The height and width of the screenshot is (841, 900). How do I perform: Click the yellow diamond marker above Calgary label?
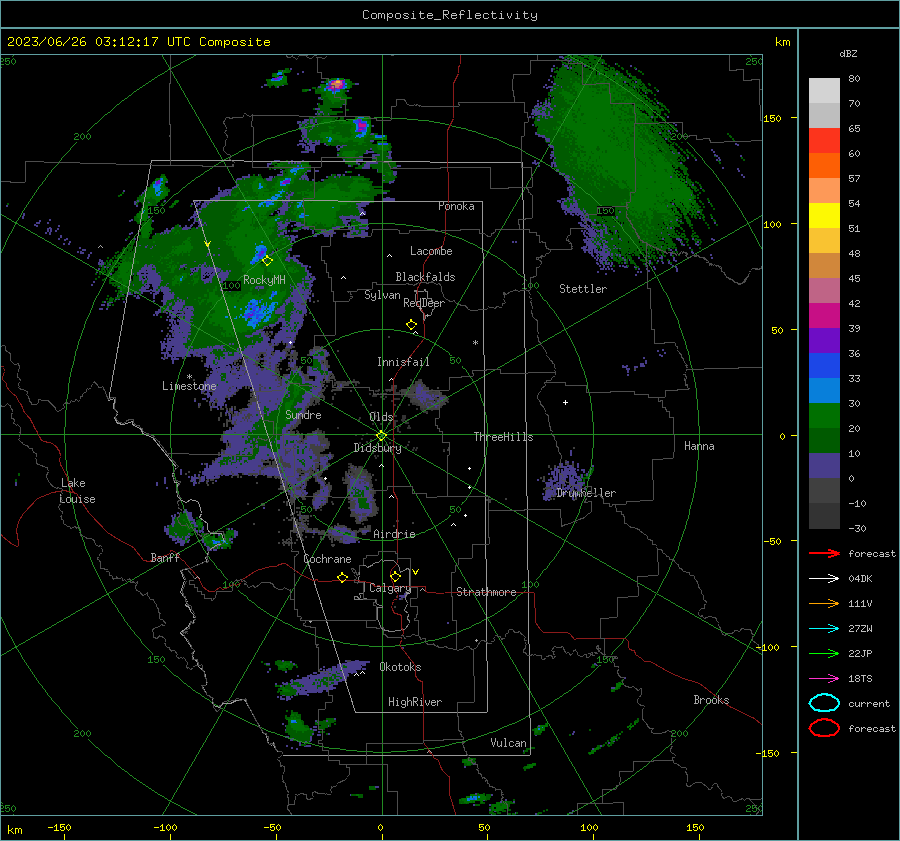click(x=395, y=576)
